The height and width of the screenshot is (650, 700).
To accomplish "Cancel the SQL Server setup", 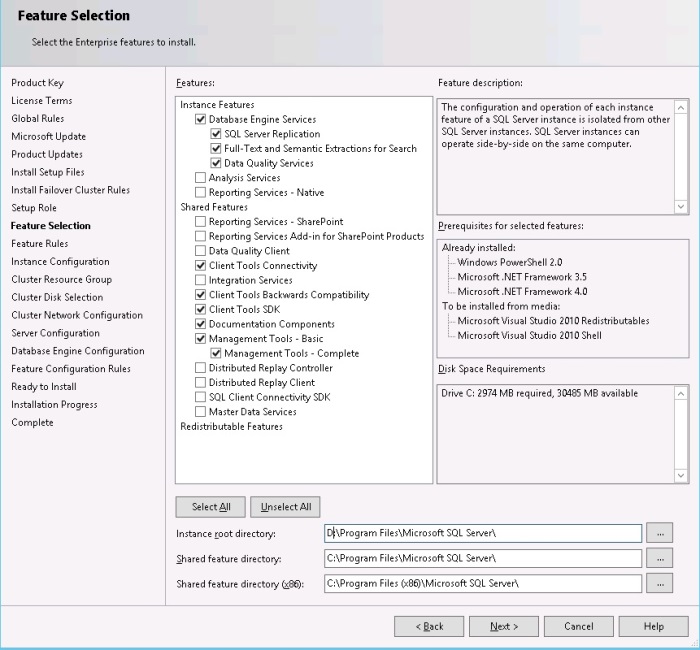I will point(579,626).
